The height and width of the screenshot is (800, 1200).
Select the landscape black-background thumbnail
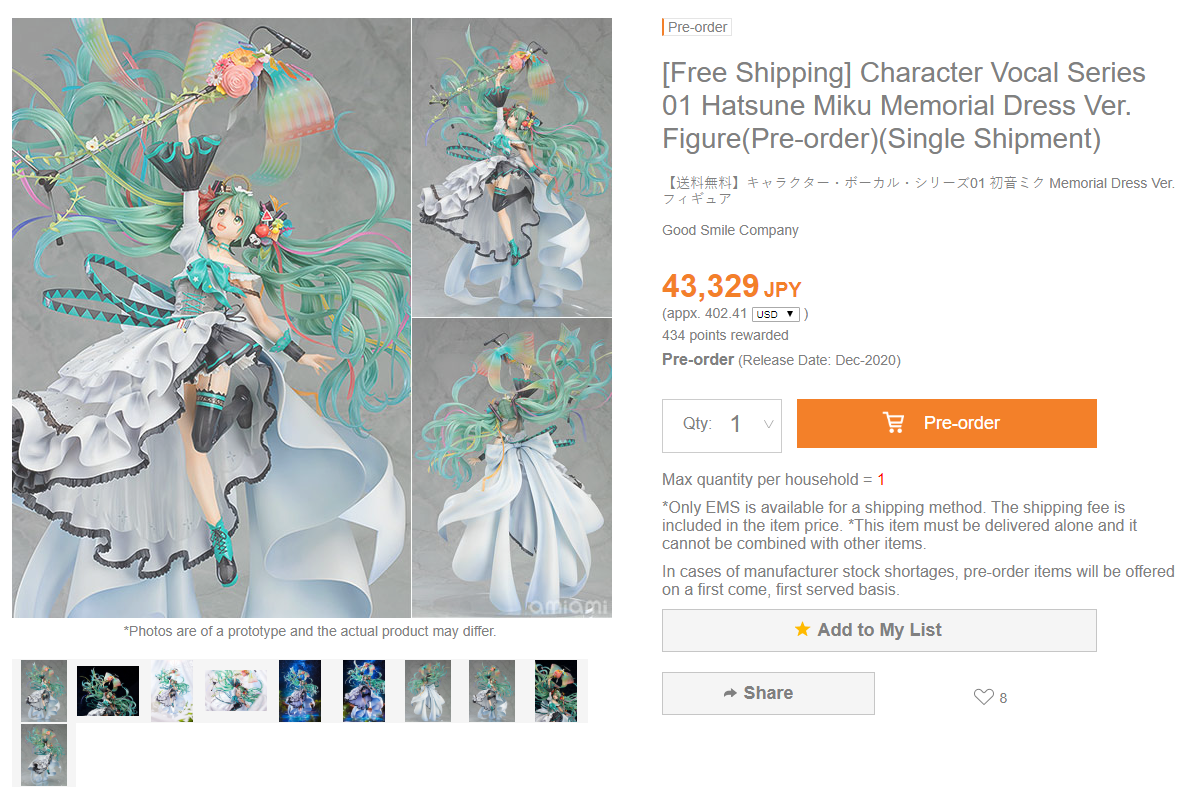click(x=108, y=690)
